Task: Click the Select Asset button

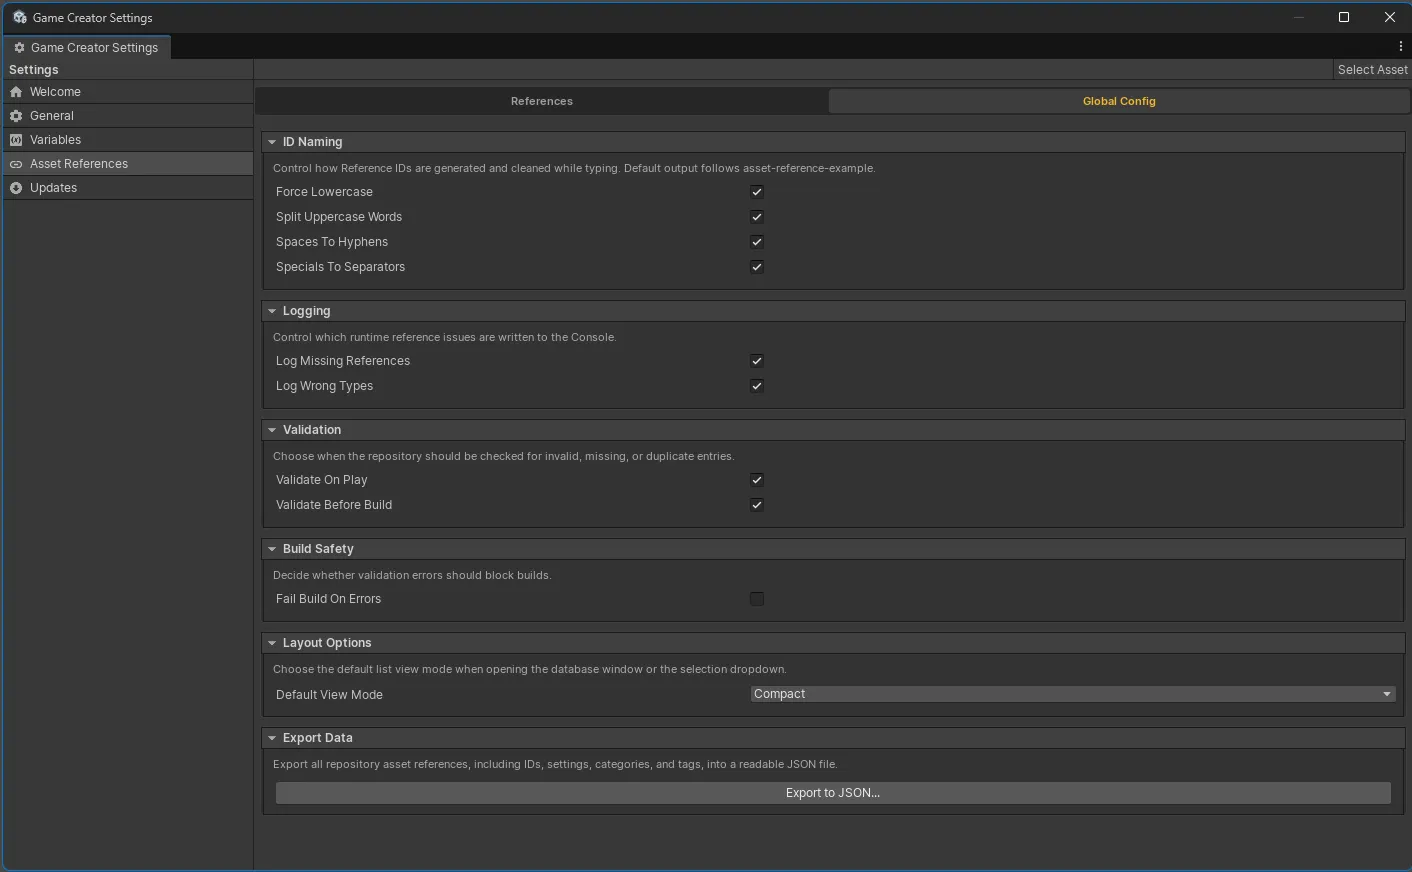Action: pos(1372,70)
